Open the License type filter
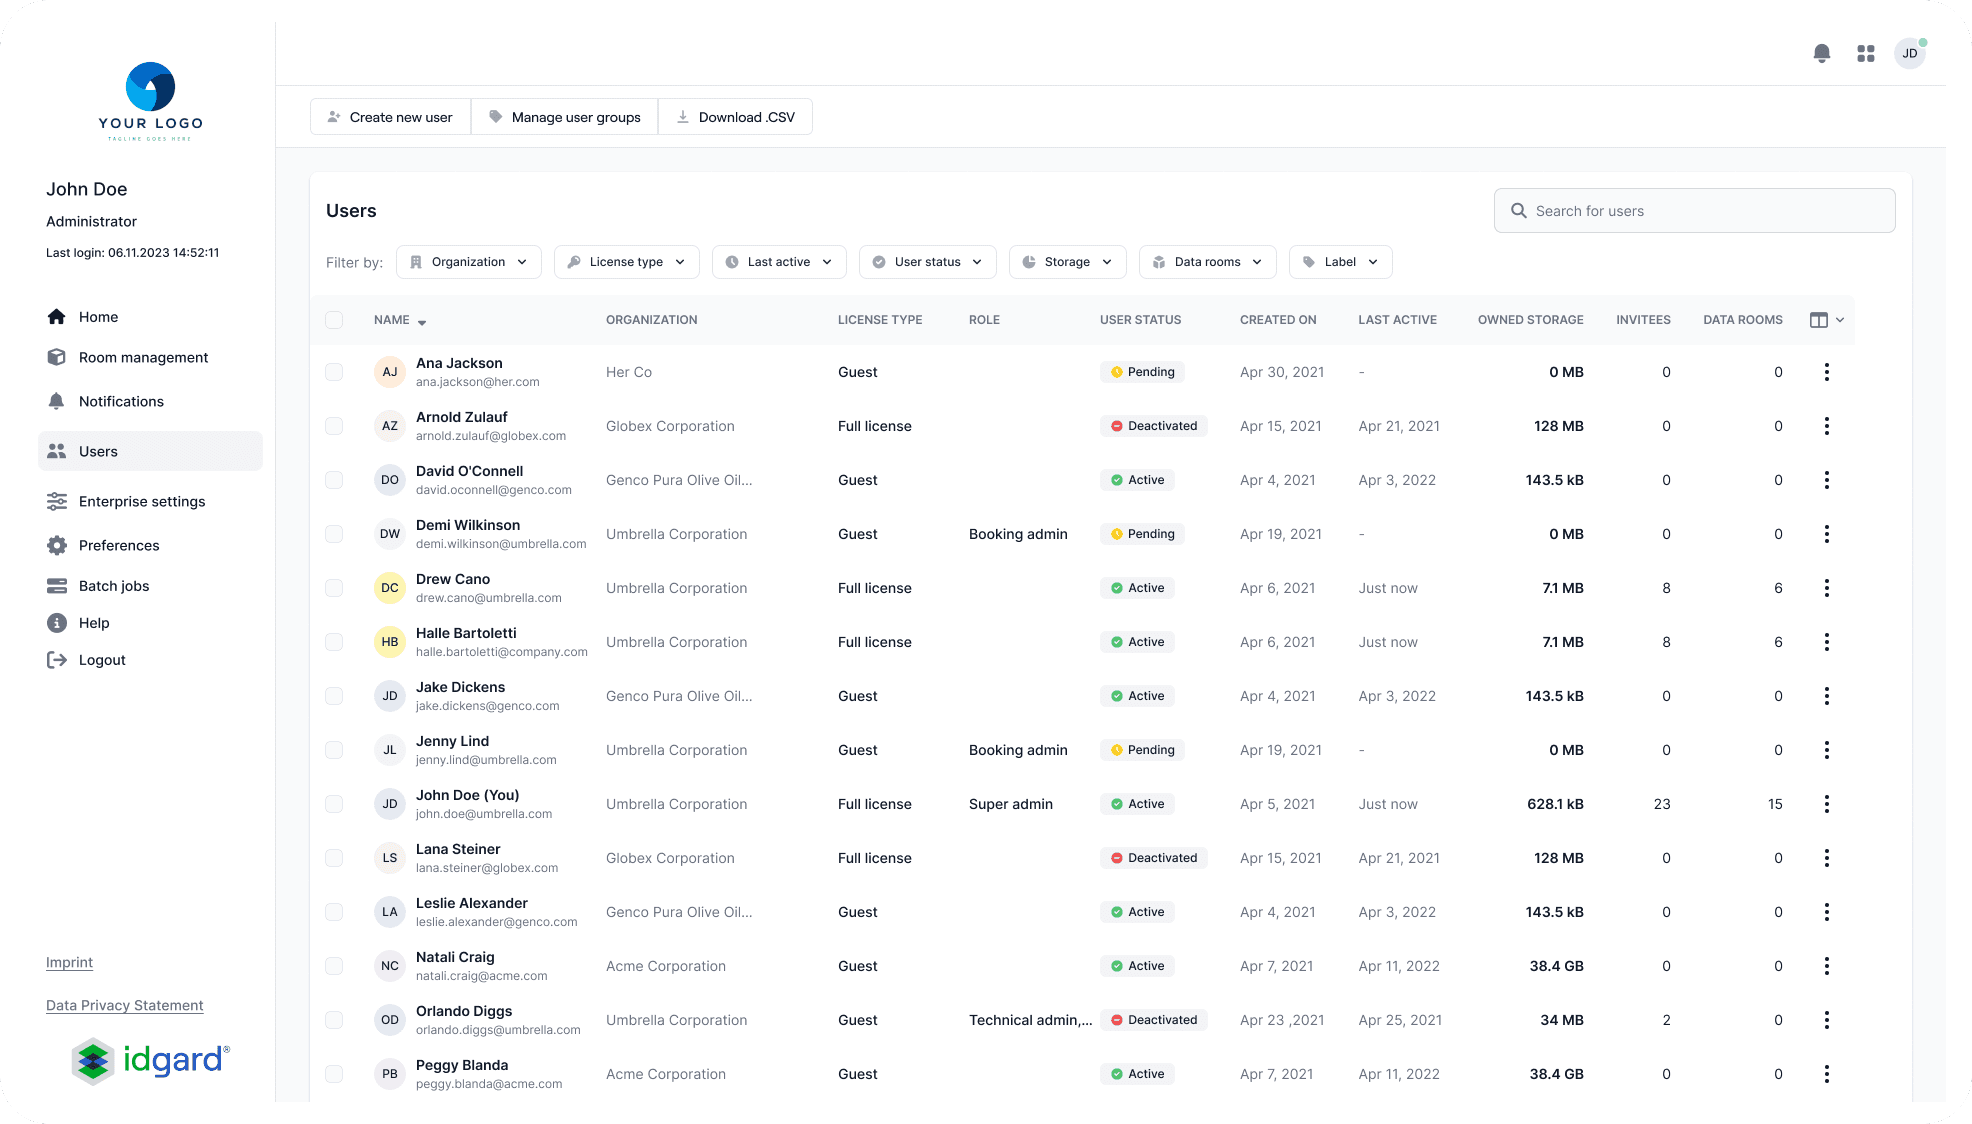Screen dimensions: 1972x1124 coord(627,262)
